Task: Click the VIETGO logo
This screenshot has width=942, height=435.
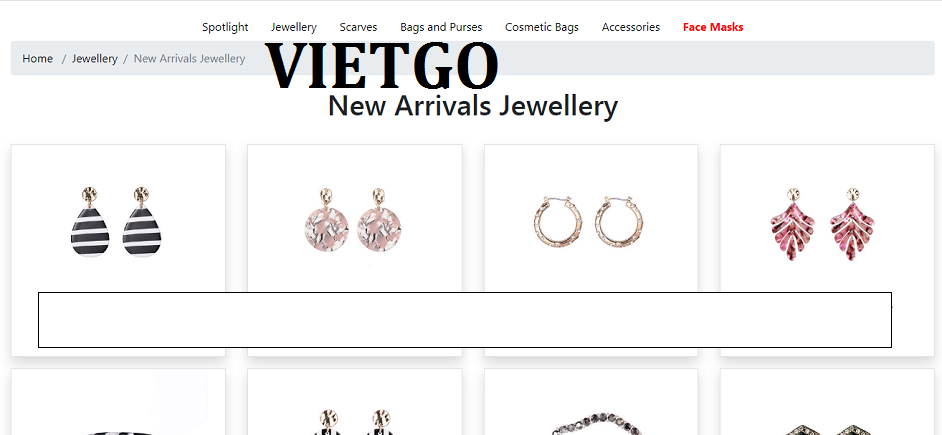Action: [x=381, y=65]
